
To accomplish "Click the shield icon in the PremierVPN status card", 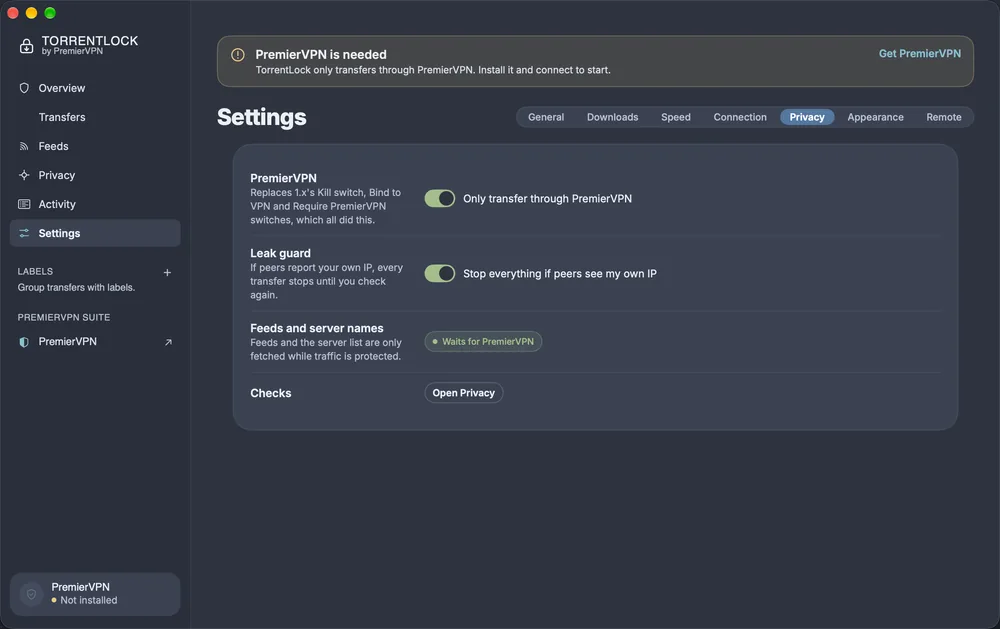I will (31, 594).
